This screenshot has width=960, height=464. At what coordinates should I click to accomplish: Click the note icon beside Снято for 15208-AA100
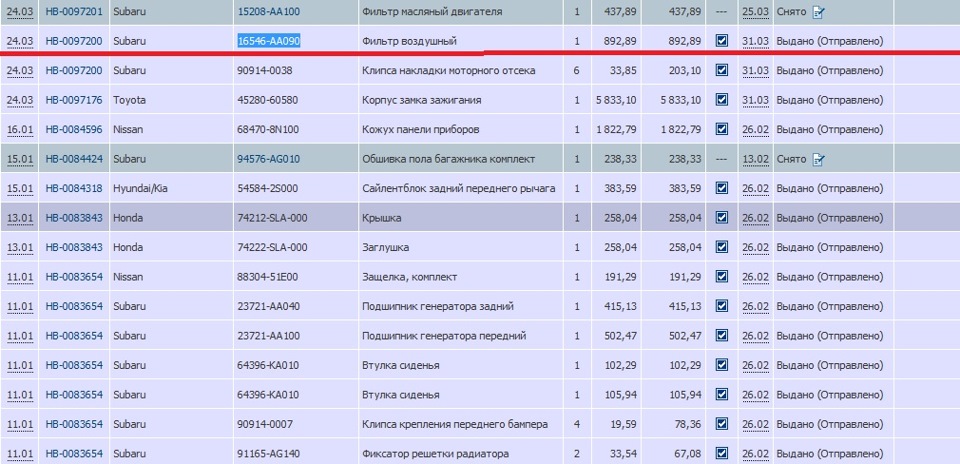click(818, 12)
